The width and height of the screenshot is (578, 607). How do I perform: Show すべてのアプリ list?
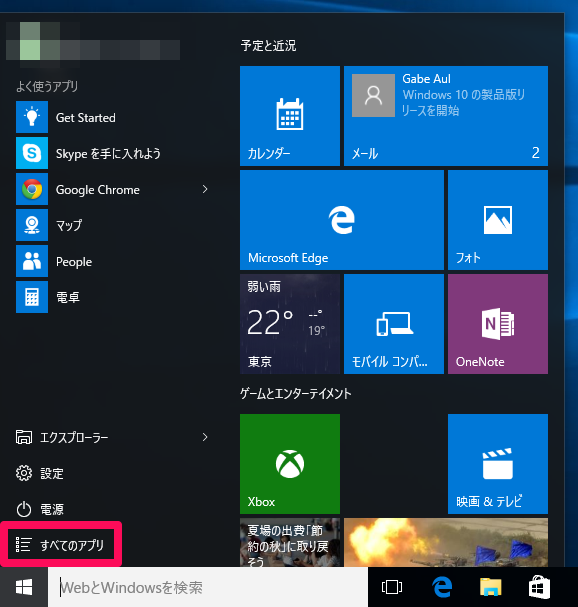point(60,545)
